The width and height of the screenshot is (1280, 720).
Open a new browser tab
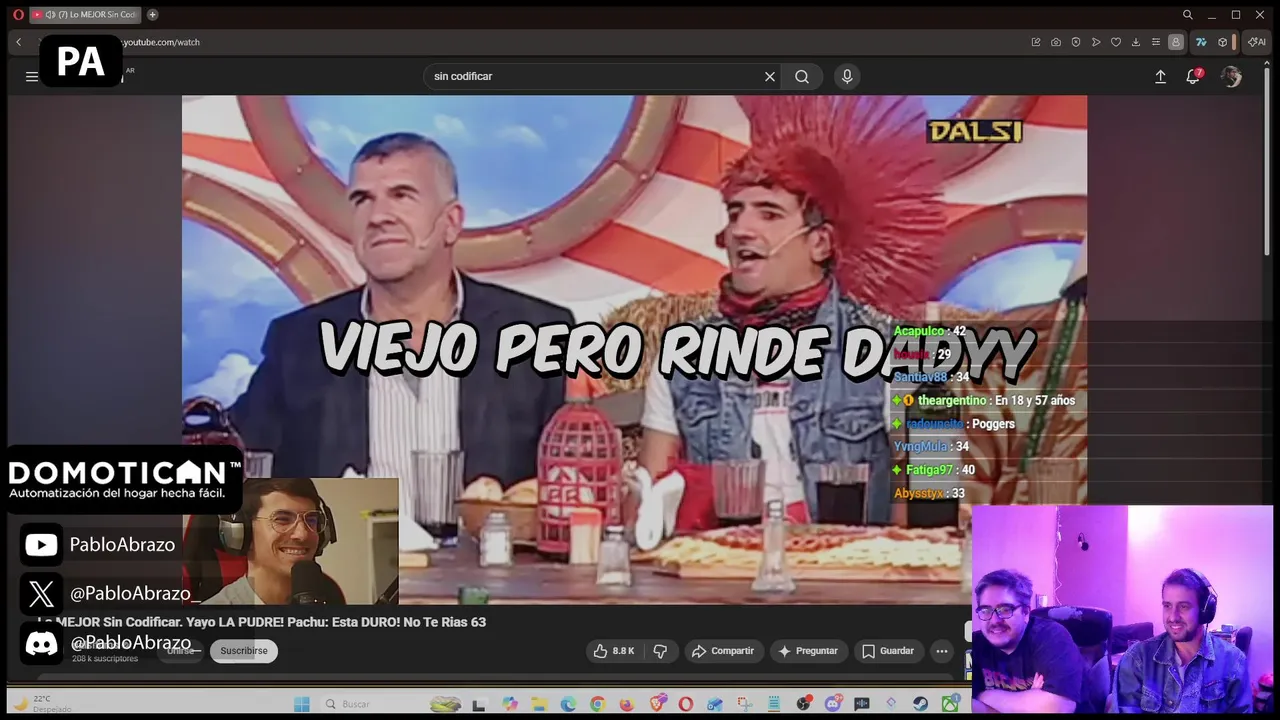coord(152,14)
